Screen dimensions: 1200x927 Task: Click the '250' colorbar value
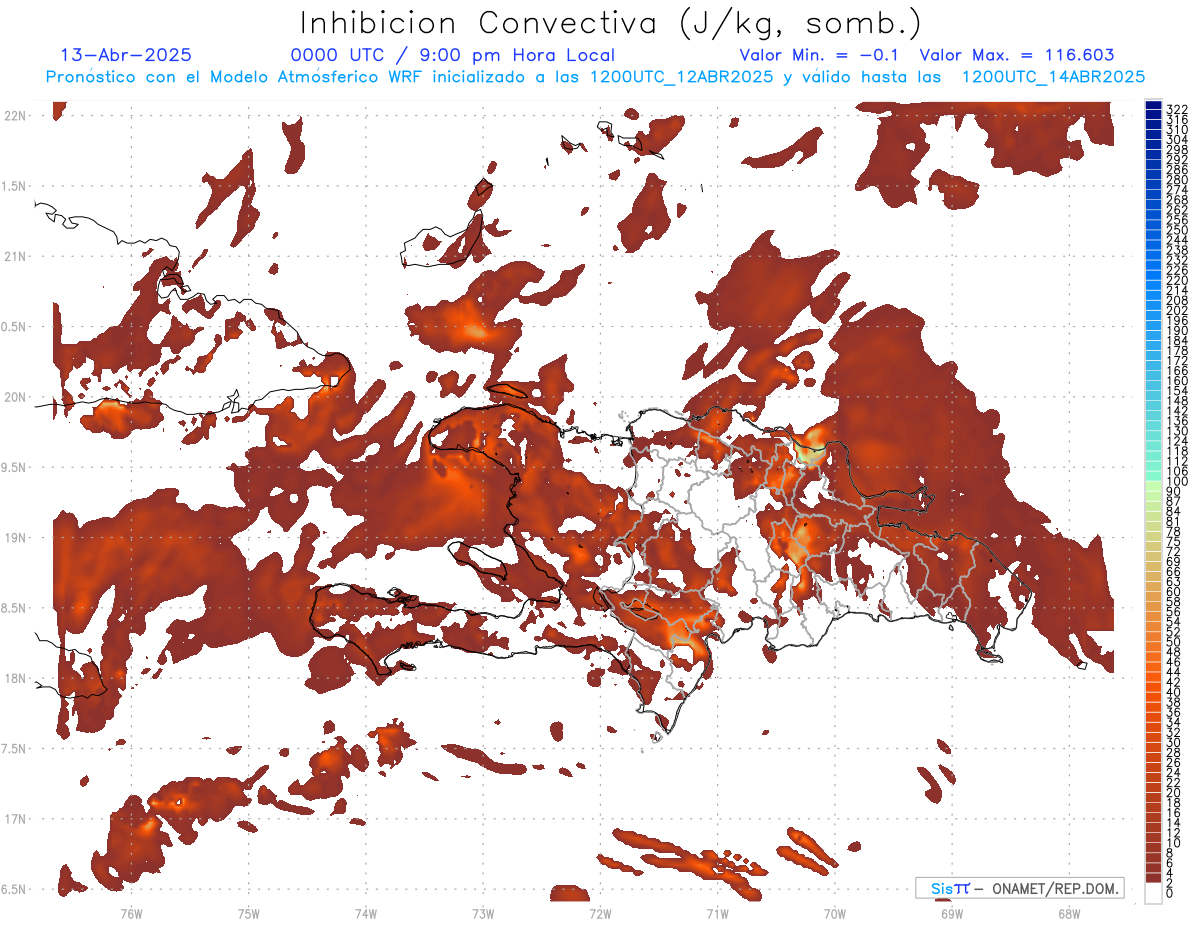(1176, 230)
